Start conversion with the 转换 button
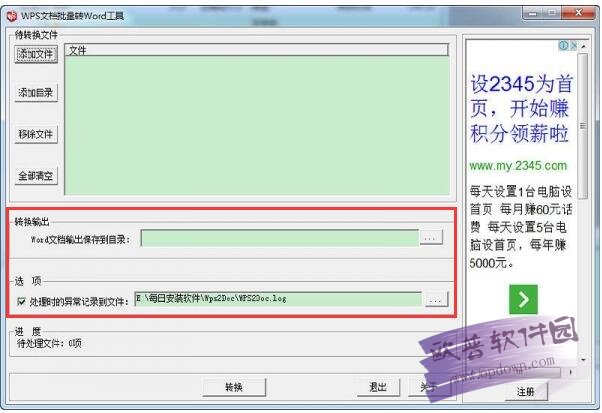The width and height of the screenshot is (602, 413). 234,387
